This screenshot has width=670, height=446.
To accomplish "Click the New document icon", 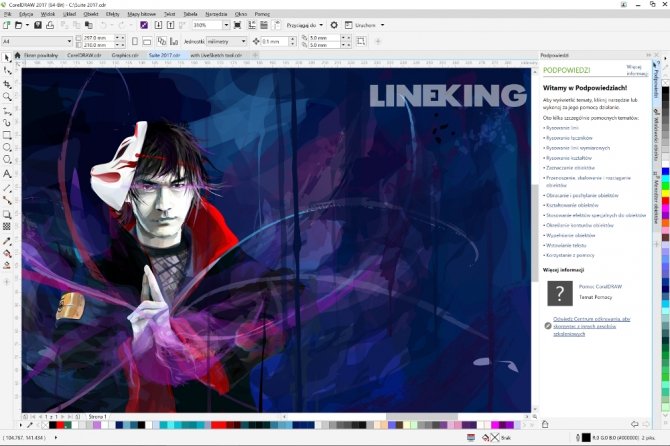I will pos(6,25).
